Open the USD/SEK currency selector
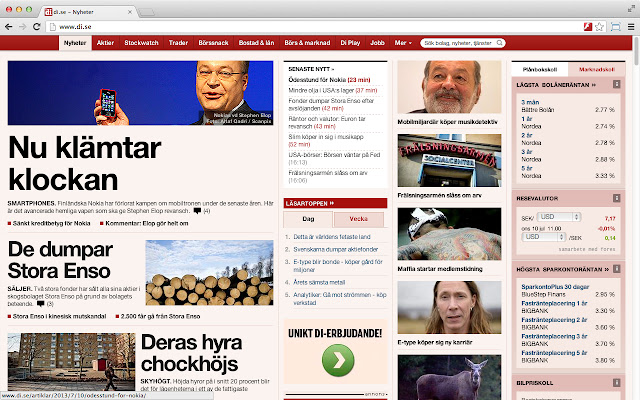 pos(544,237)
